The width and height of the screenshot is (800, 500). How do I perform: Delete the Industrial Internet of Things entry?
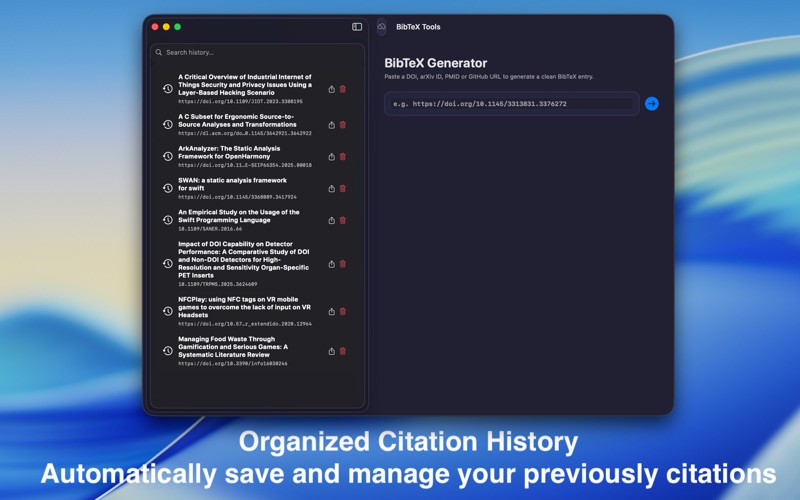click(x=343, y=89)
